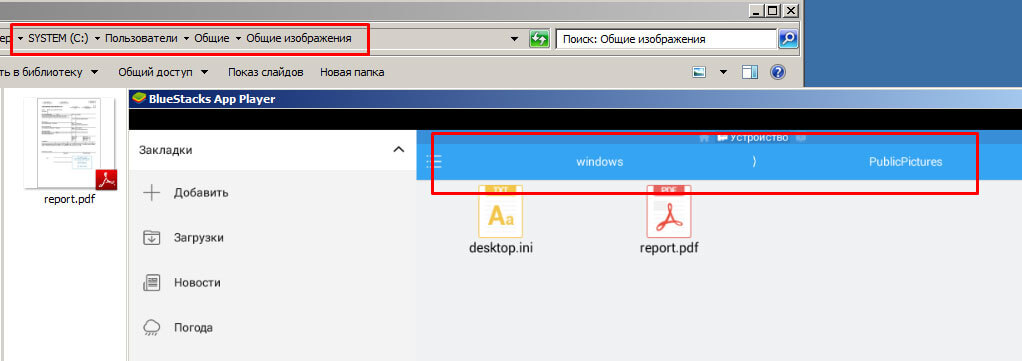Click the Погода cloud icon

[151, 327]
